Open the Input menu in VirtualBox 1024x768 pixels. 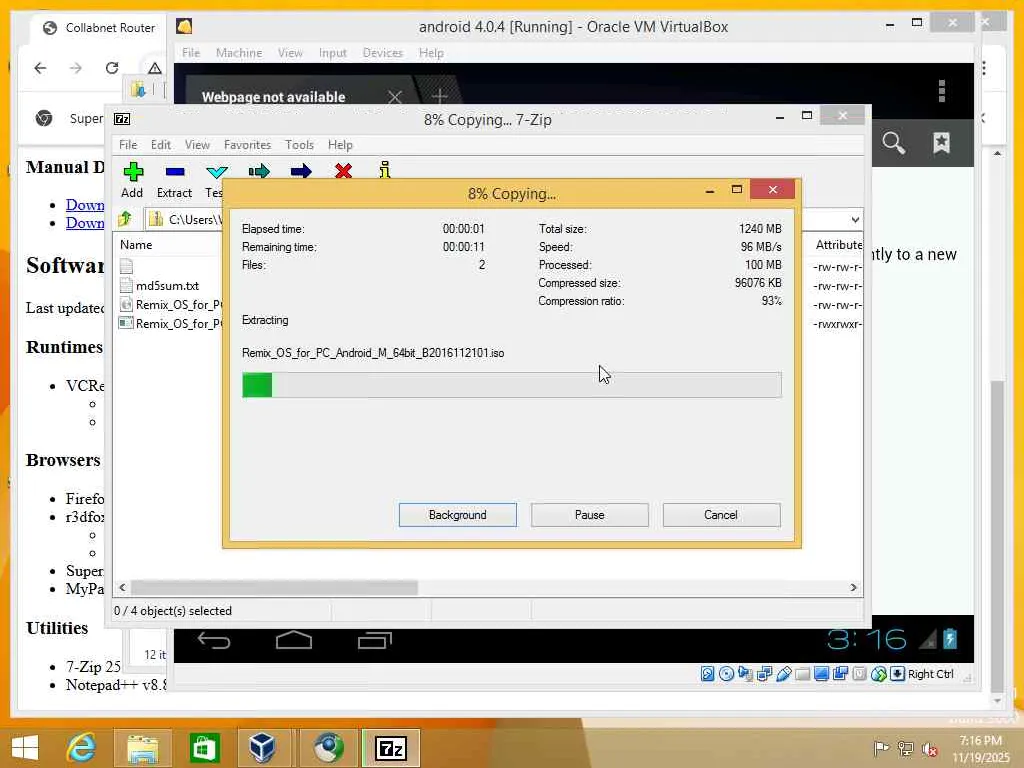pos(332,53)
